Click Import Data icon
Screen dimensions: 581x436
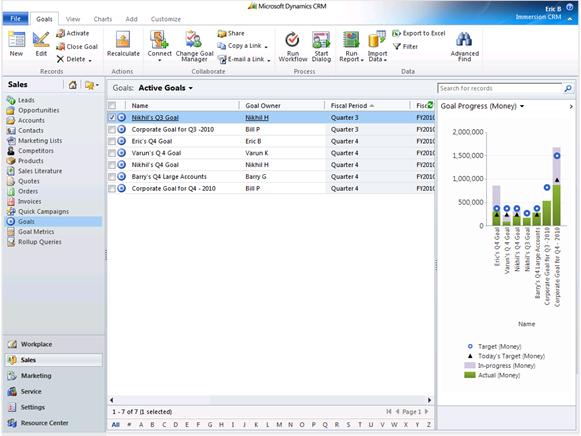[377, 40]
